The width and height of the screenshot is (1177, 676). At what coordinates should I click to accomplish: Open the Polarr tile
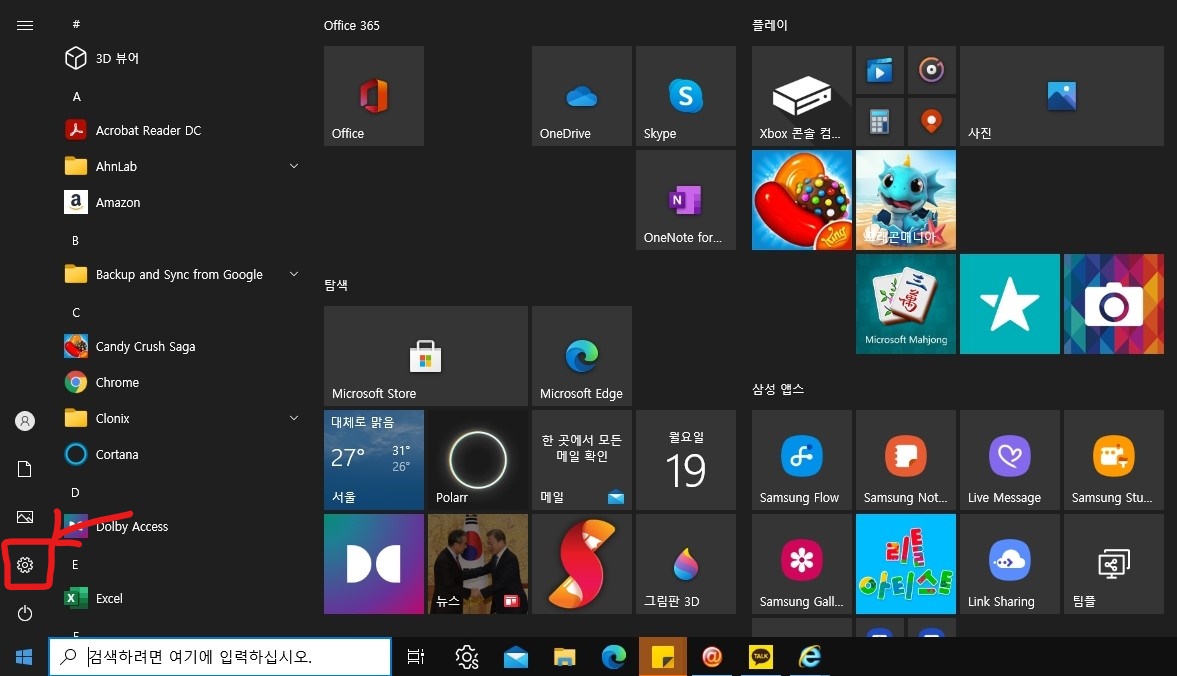point(477,460)
